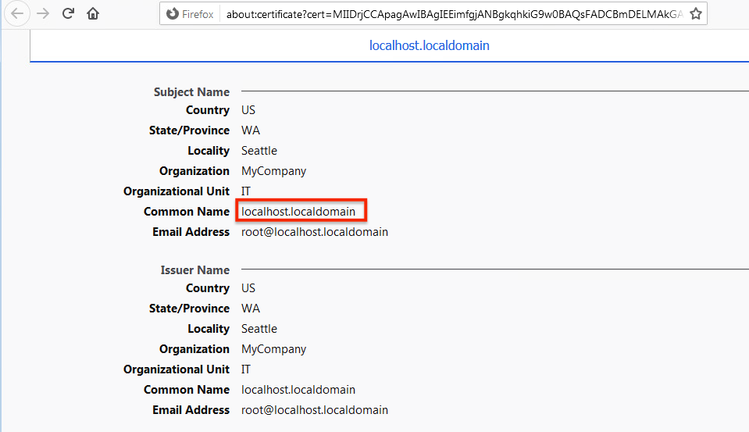Click the Issuer Common Name value
749x432 pixels.
coord(298,389)
